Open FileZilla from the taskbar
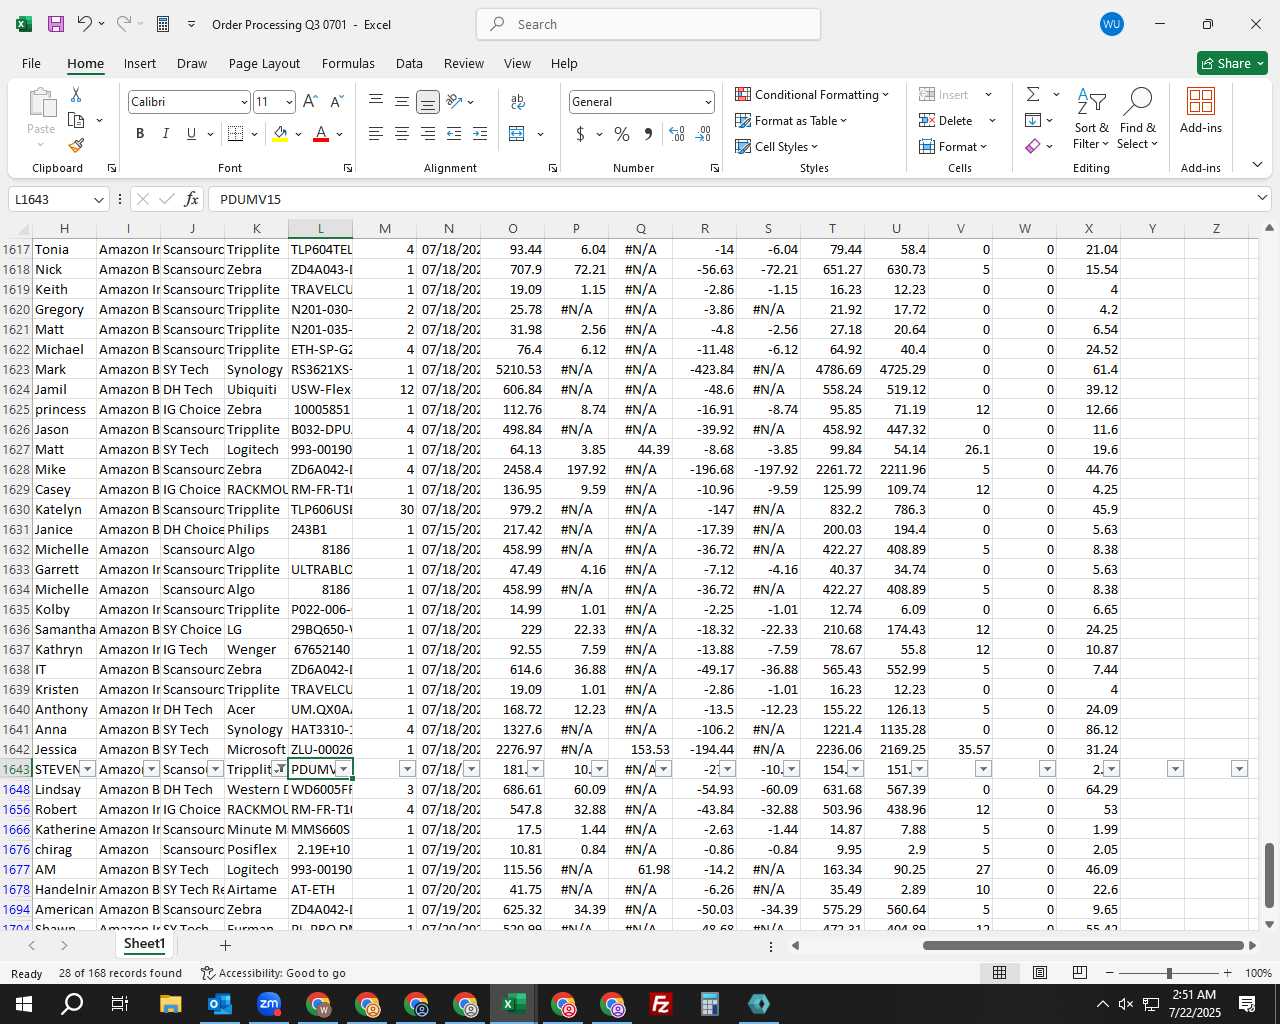The width and height of the screenshot is (1280, 1024). click(x=661, y=1004)
